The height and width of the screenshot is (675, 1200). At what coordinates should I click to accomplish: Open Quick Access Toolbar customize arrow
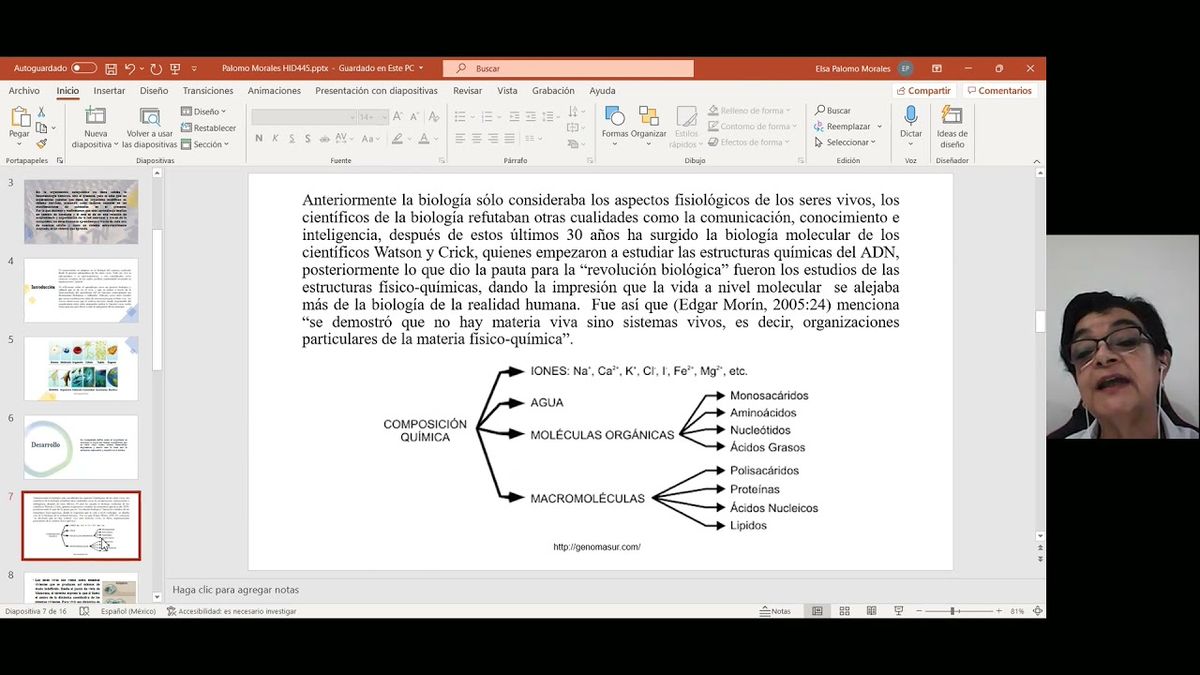(194, 68)
